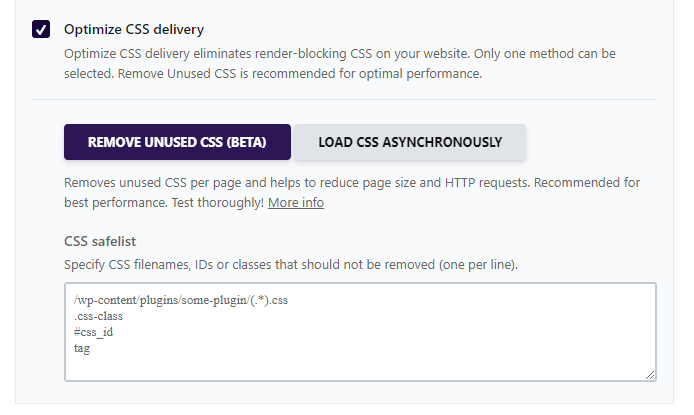This screenshot has width=694, height=415.
Task: Click the Test thoroughly! text before More info
Action: pos(217,203)
